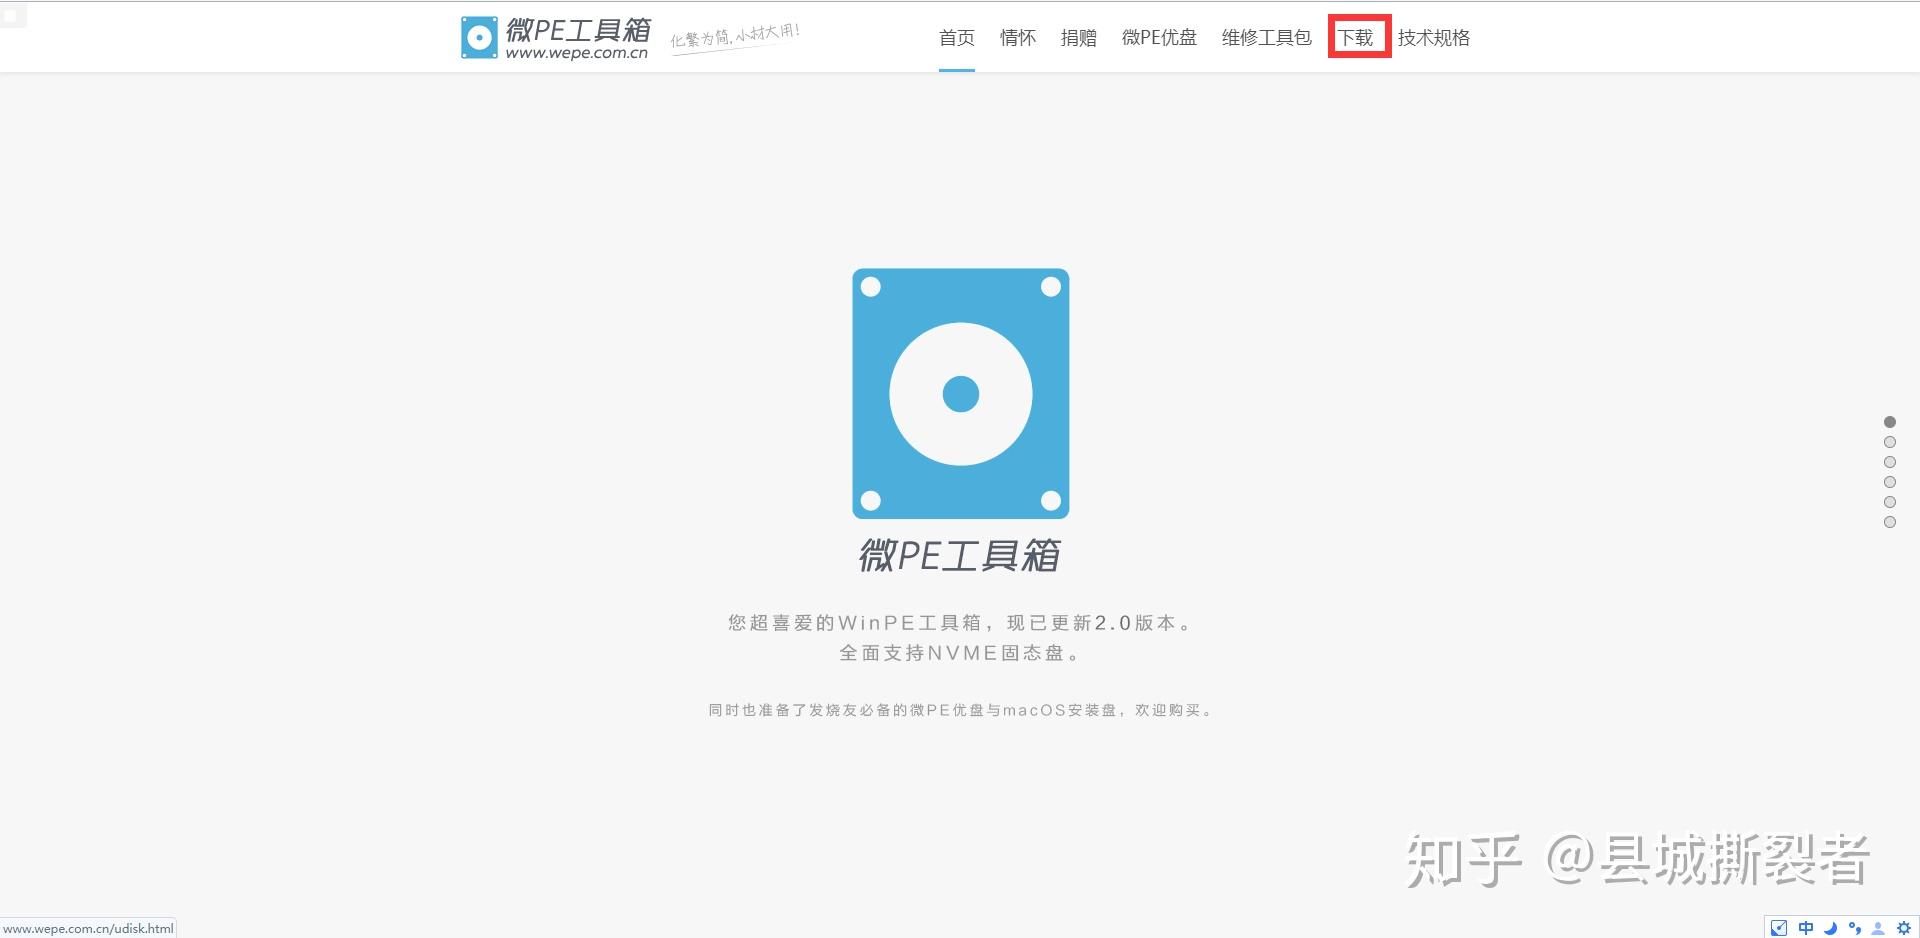This screenshot has width=1920, height=938.
Task: Open the 下载 download page
Action: click(1356, 38)
